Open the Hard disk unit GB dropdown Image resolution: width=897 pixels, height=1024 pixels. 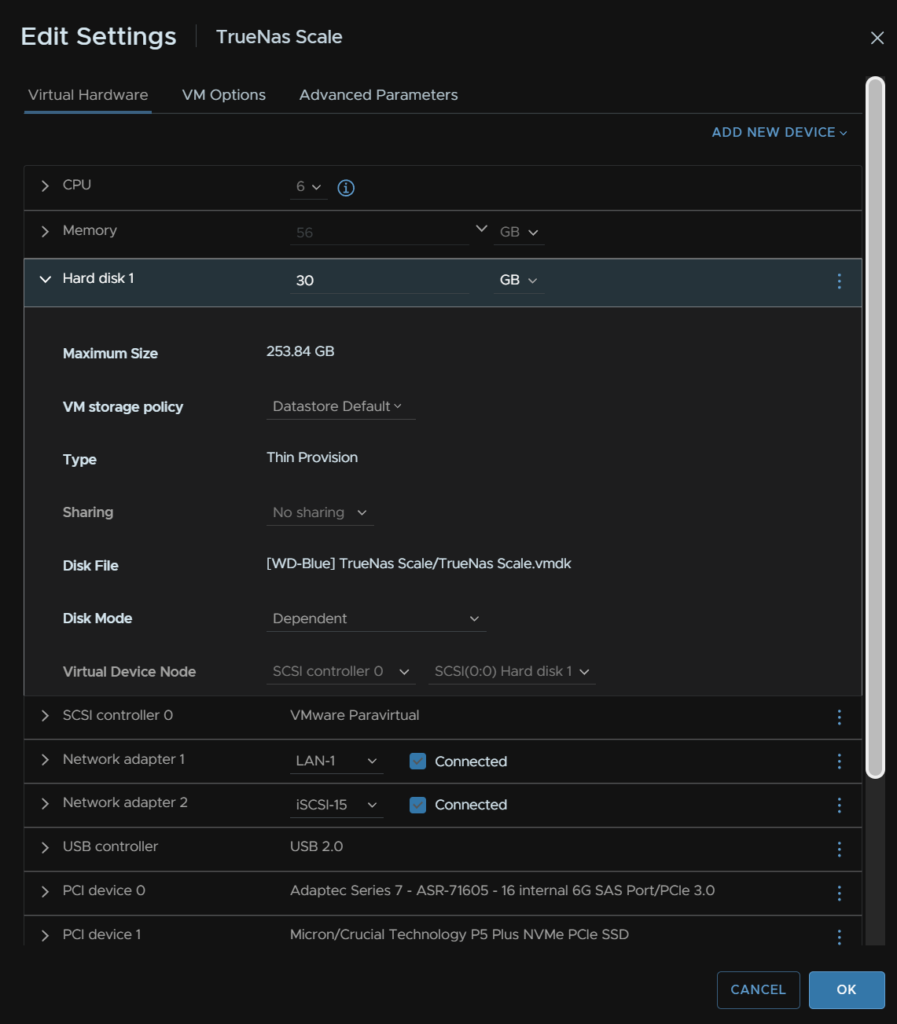coord(518,280)
